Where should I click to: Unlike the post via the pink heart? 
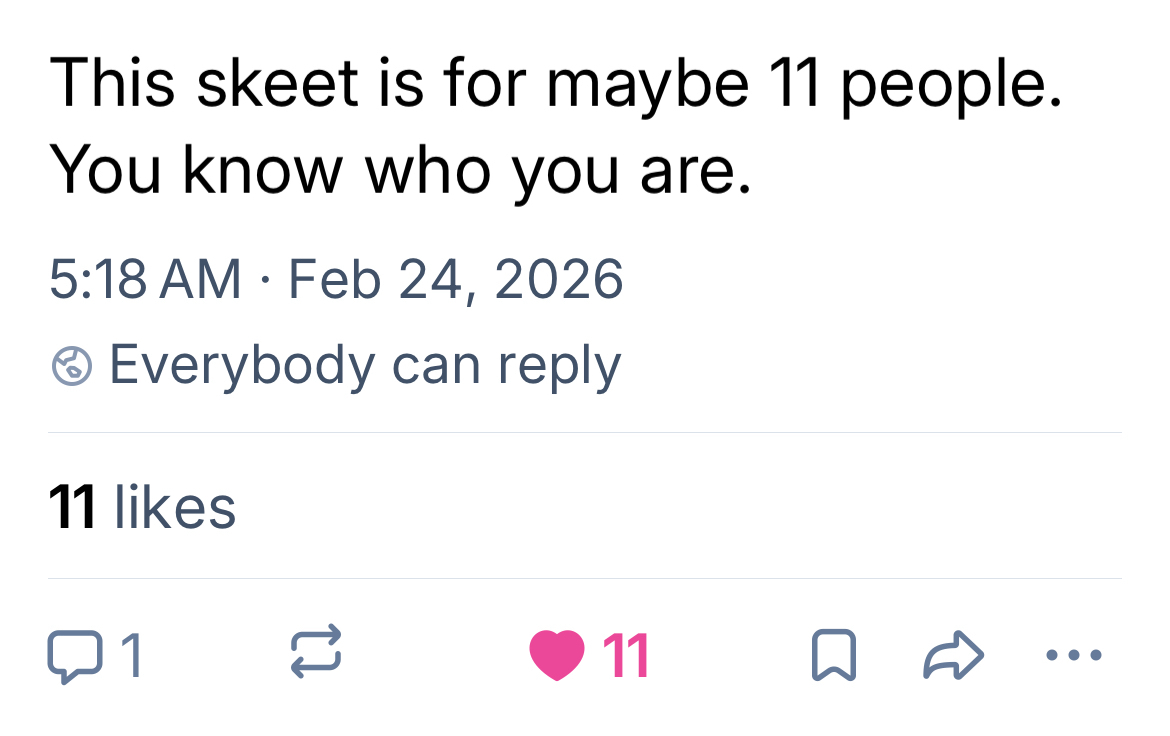click(556, 657)
